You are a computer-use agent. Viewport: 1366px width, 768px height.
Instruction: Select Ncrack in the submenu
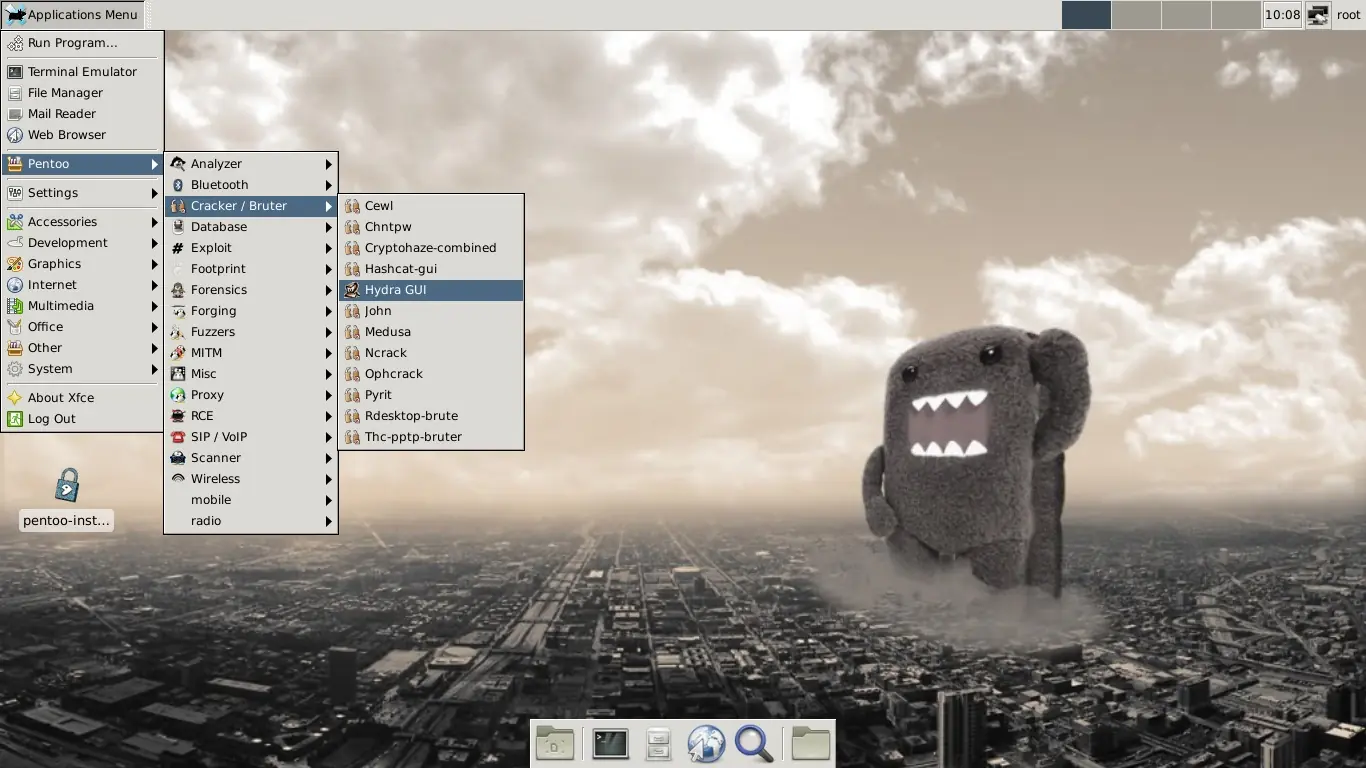point(431,353)
